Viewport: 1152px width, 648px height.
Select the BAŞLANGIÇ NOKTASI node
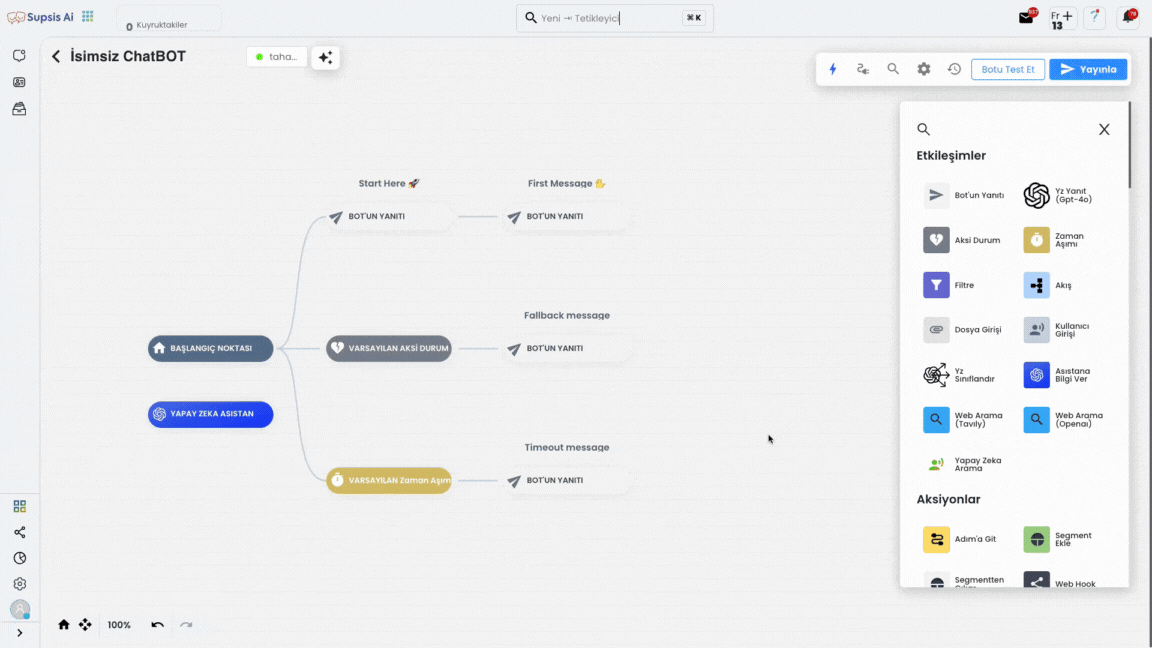coord(211,348)
